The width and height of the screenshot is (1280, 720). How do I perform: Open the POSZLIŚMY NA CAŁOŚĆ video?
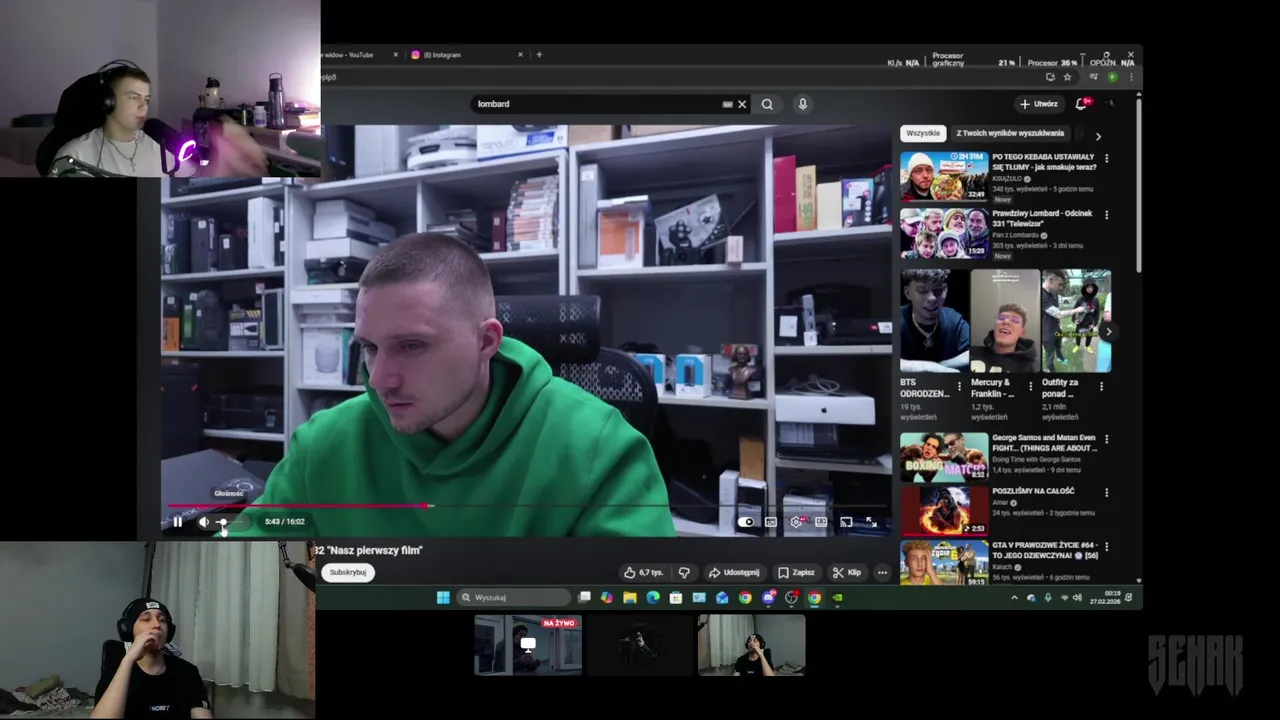pos(944,511)
